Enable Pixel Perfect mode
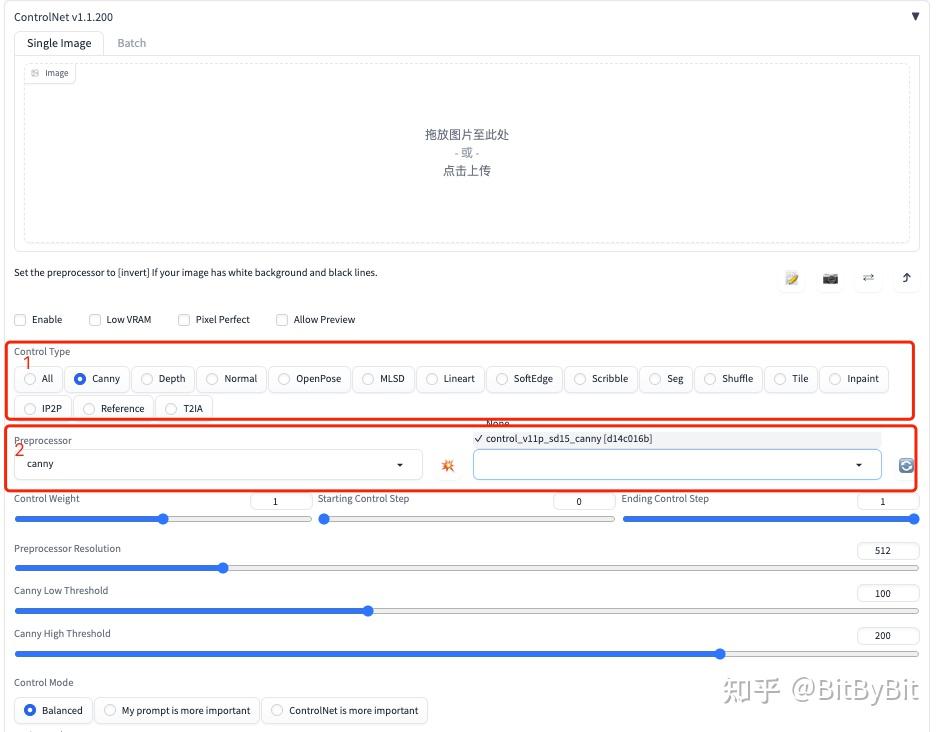The width and height of the screenshot is (942, 732). coord(184,319)
